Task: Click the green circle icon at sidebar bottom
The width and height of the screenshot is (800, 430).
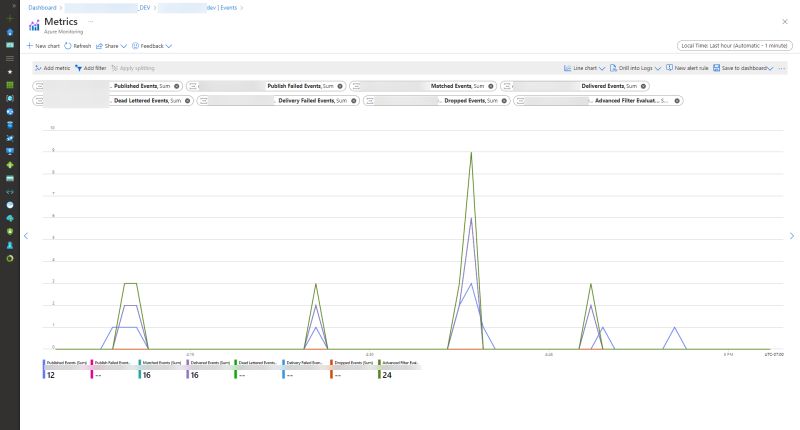Action: pyautogui.click(x=10, y=258)
